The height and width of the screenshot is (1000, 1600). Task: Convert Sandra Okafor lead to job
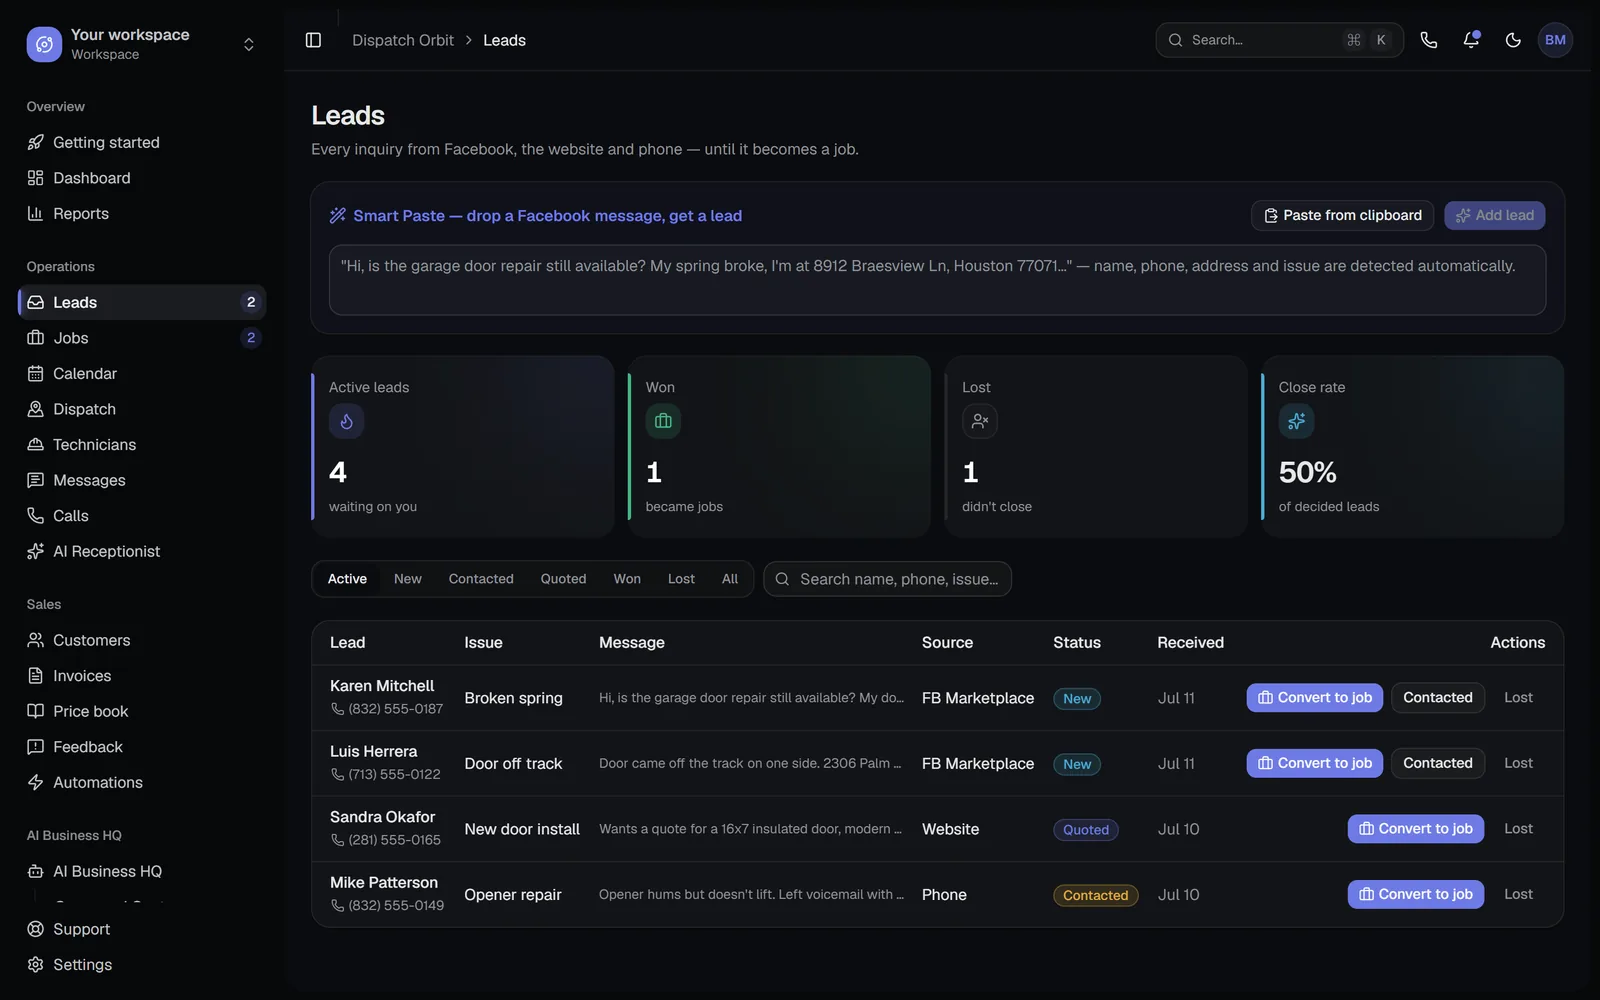click(1415, 828)
